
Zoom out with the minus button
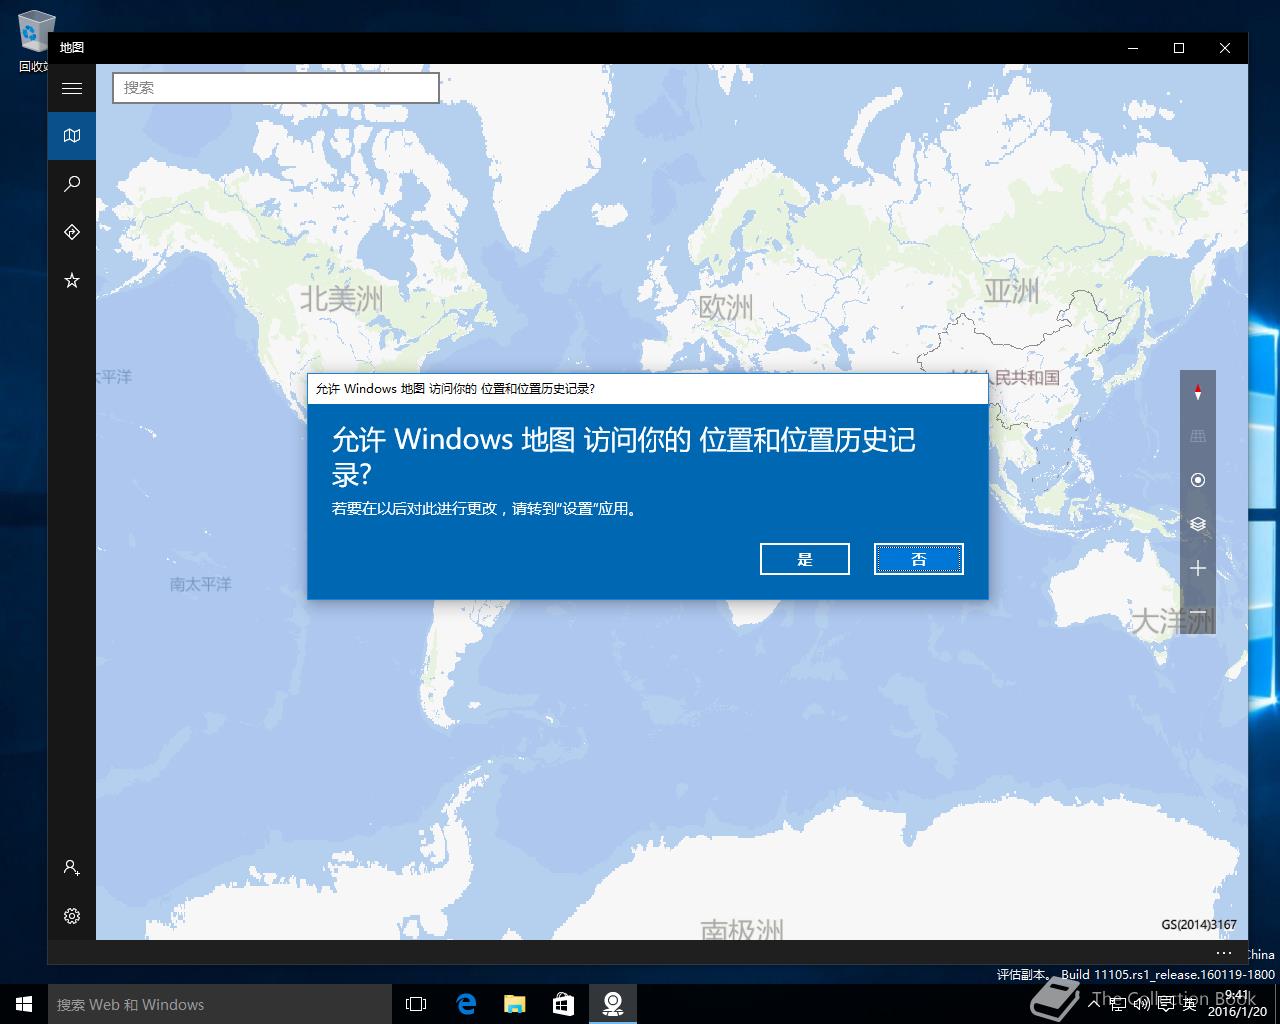pyautogui.click(x=1198, y=612)
